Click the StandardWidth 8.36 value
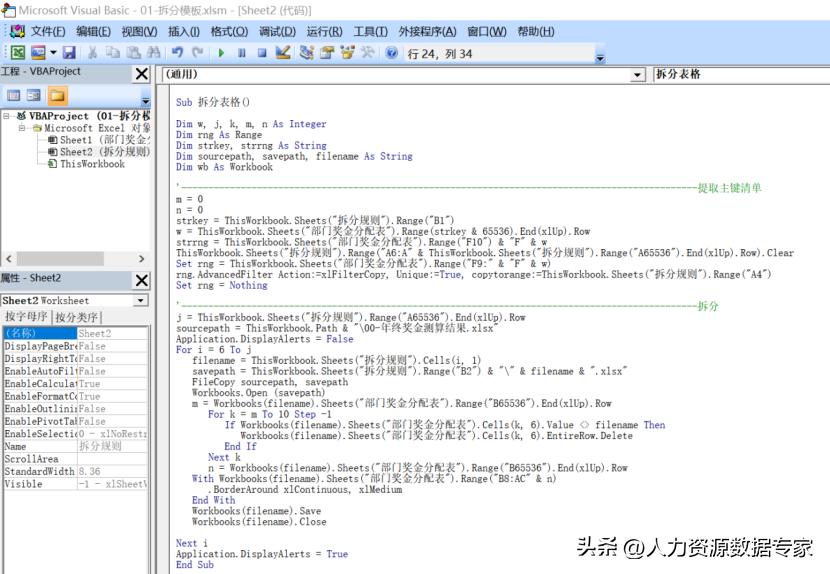This screenshot has height=574, width=830. (x=112, y=471)
